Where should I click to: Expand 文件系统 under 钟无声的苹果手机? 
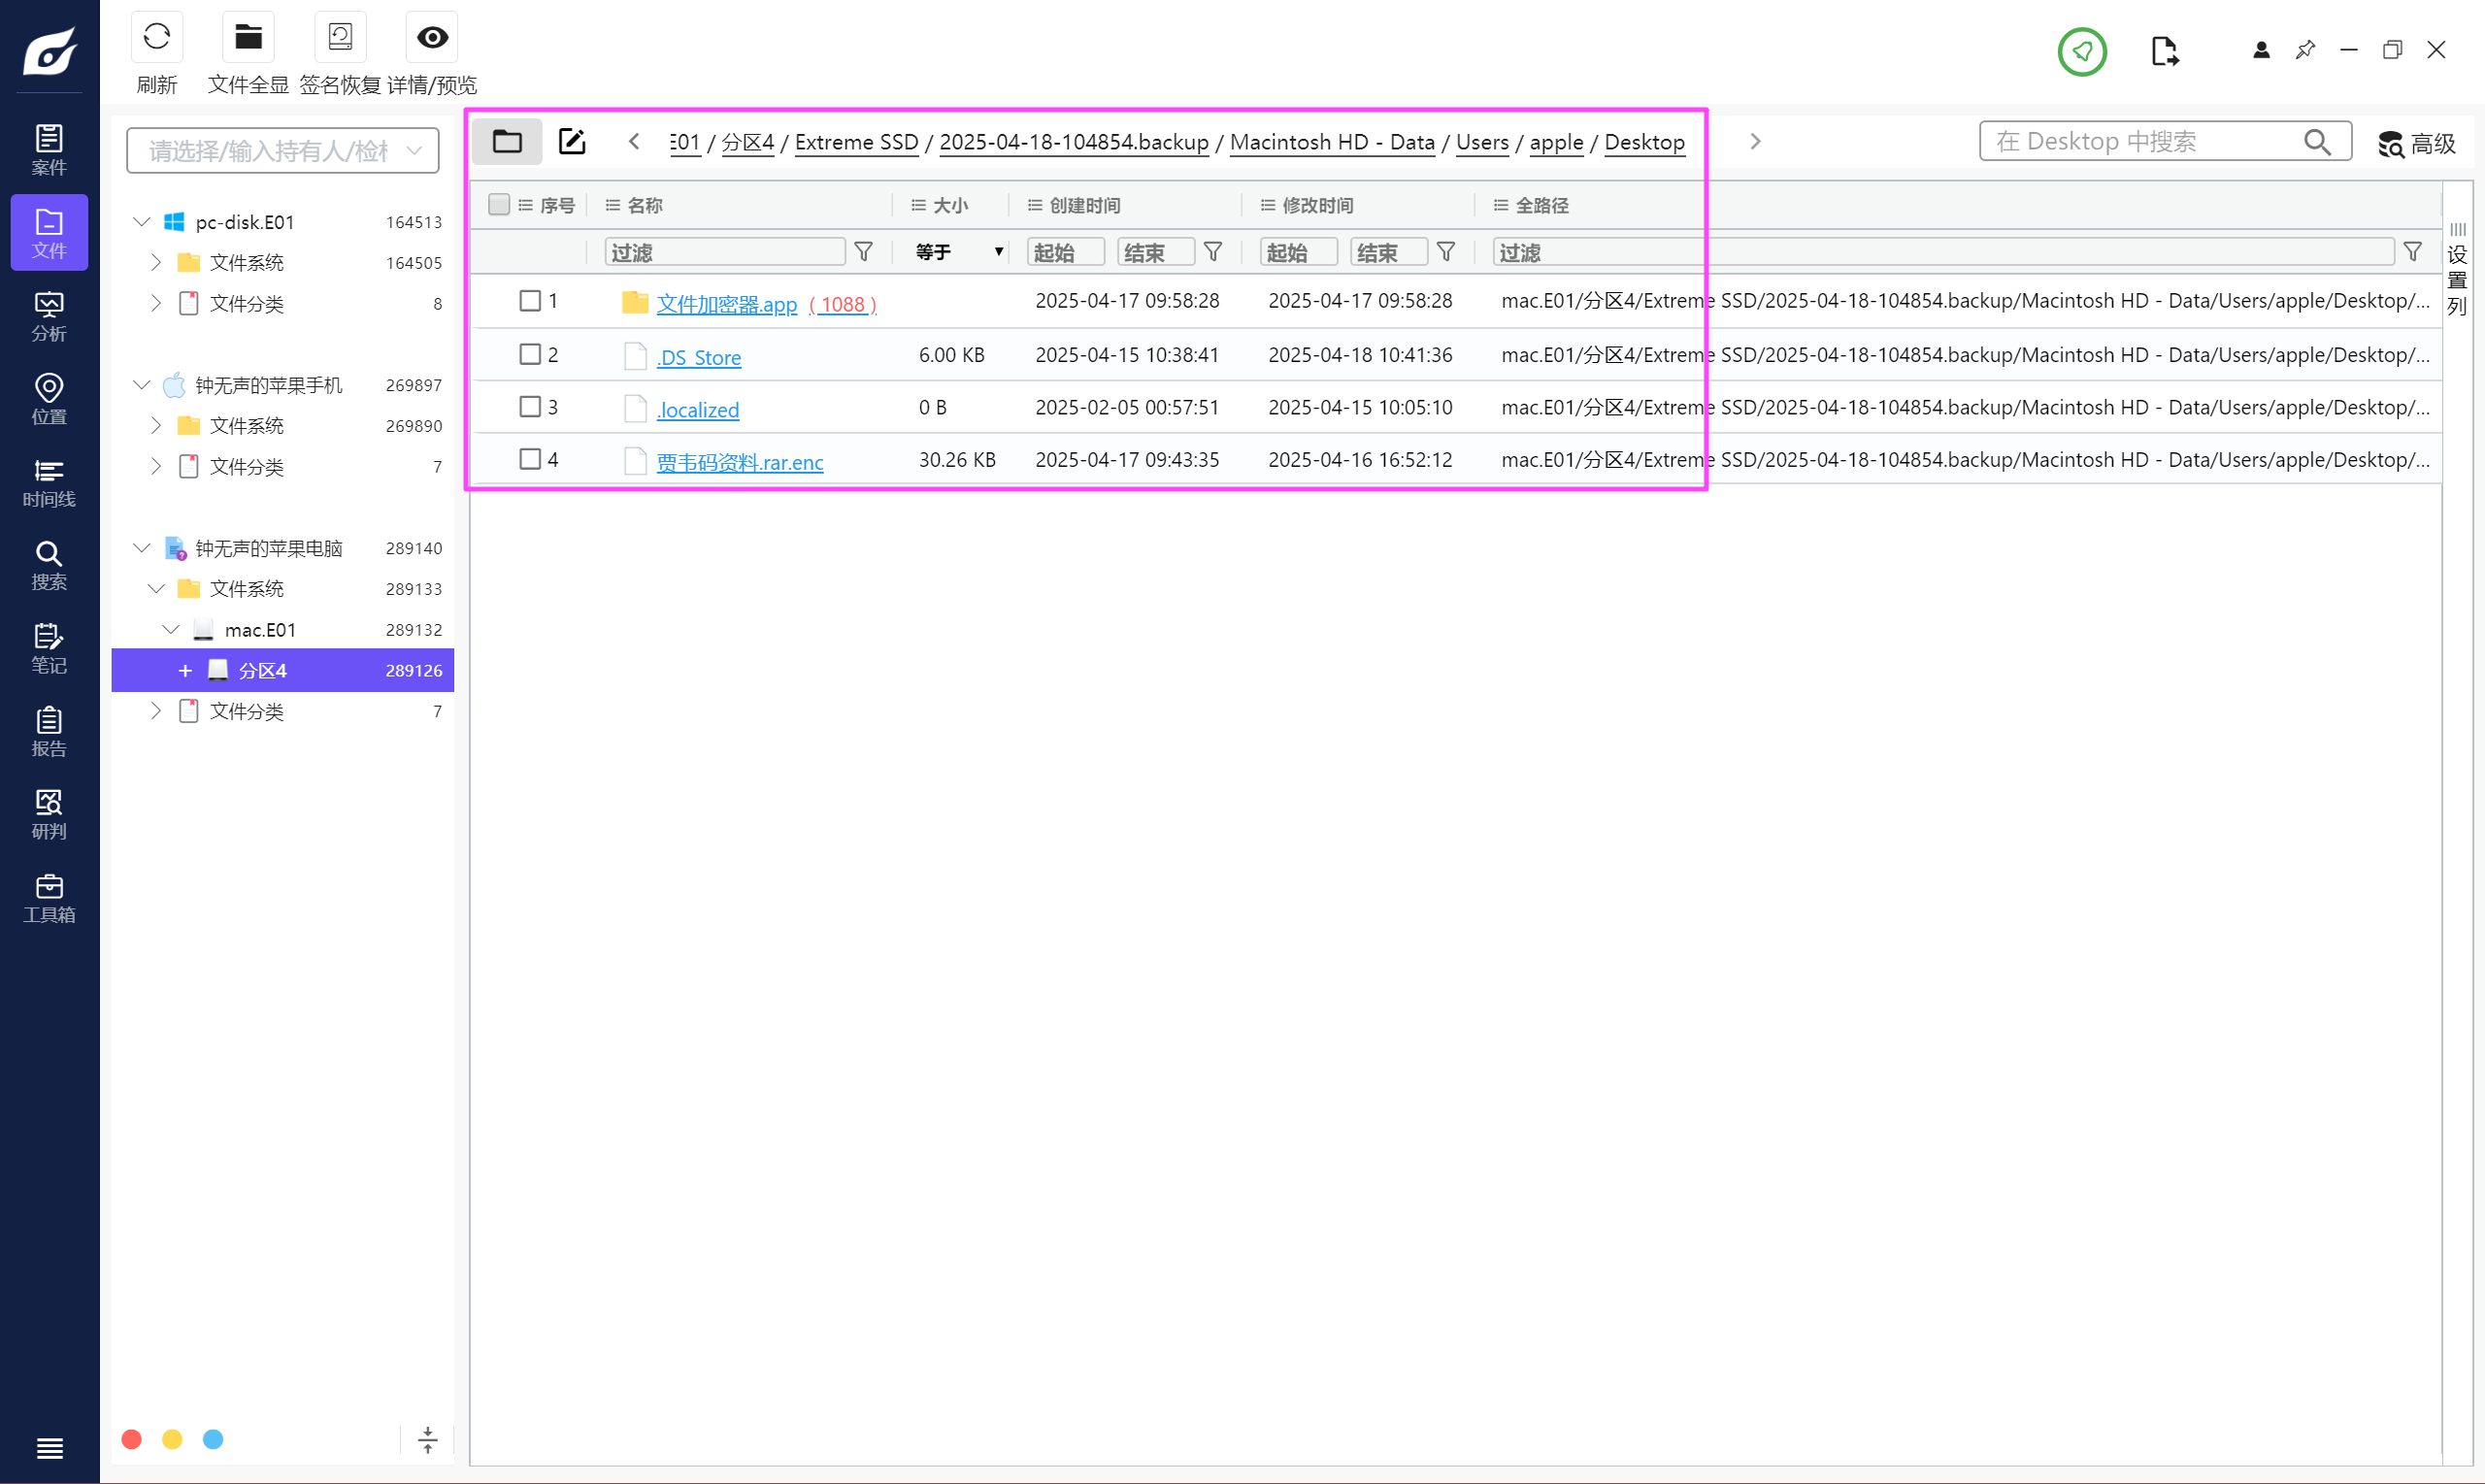click(x=156, y=425)
